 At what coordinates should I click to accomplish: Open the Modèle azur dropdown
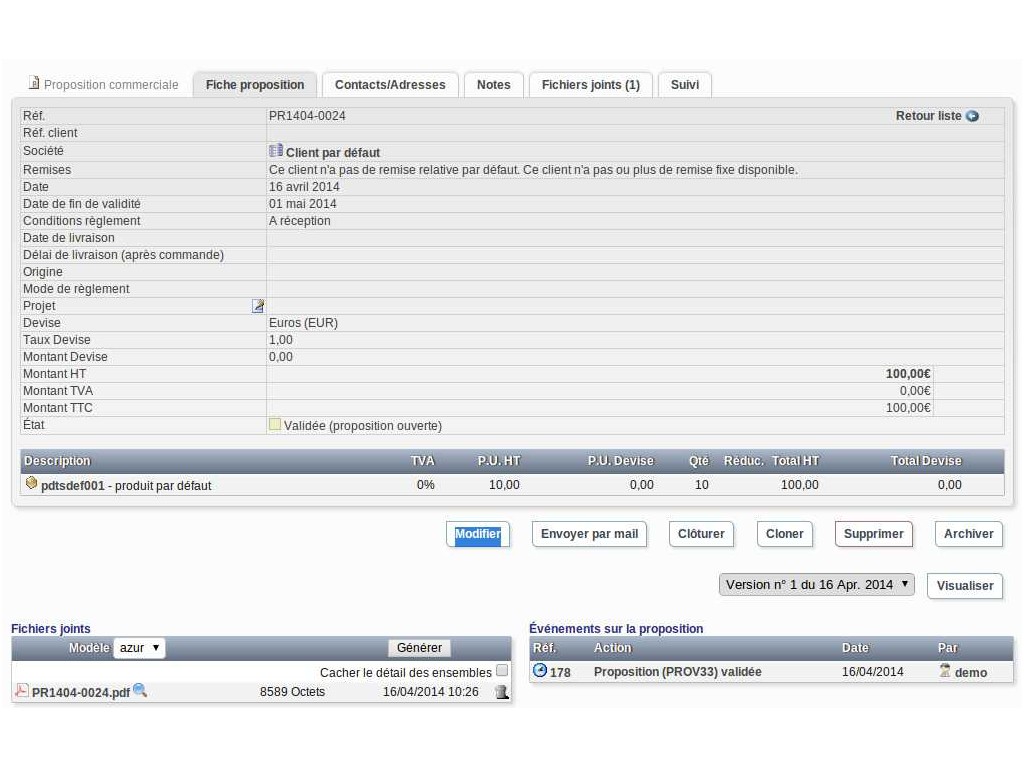(139, 648)
